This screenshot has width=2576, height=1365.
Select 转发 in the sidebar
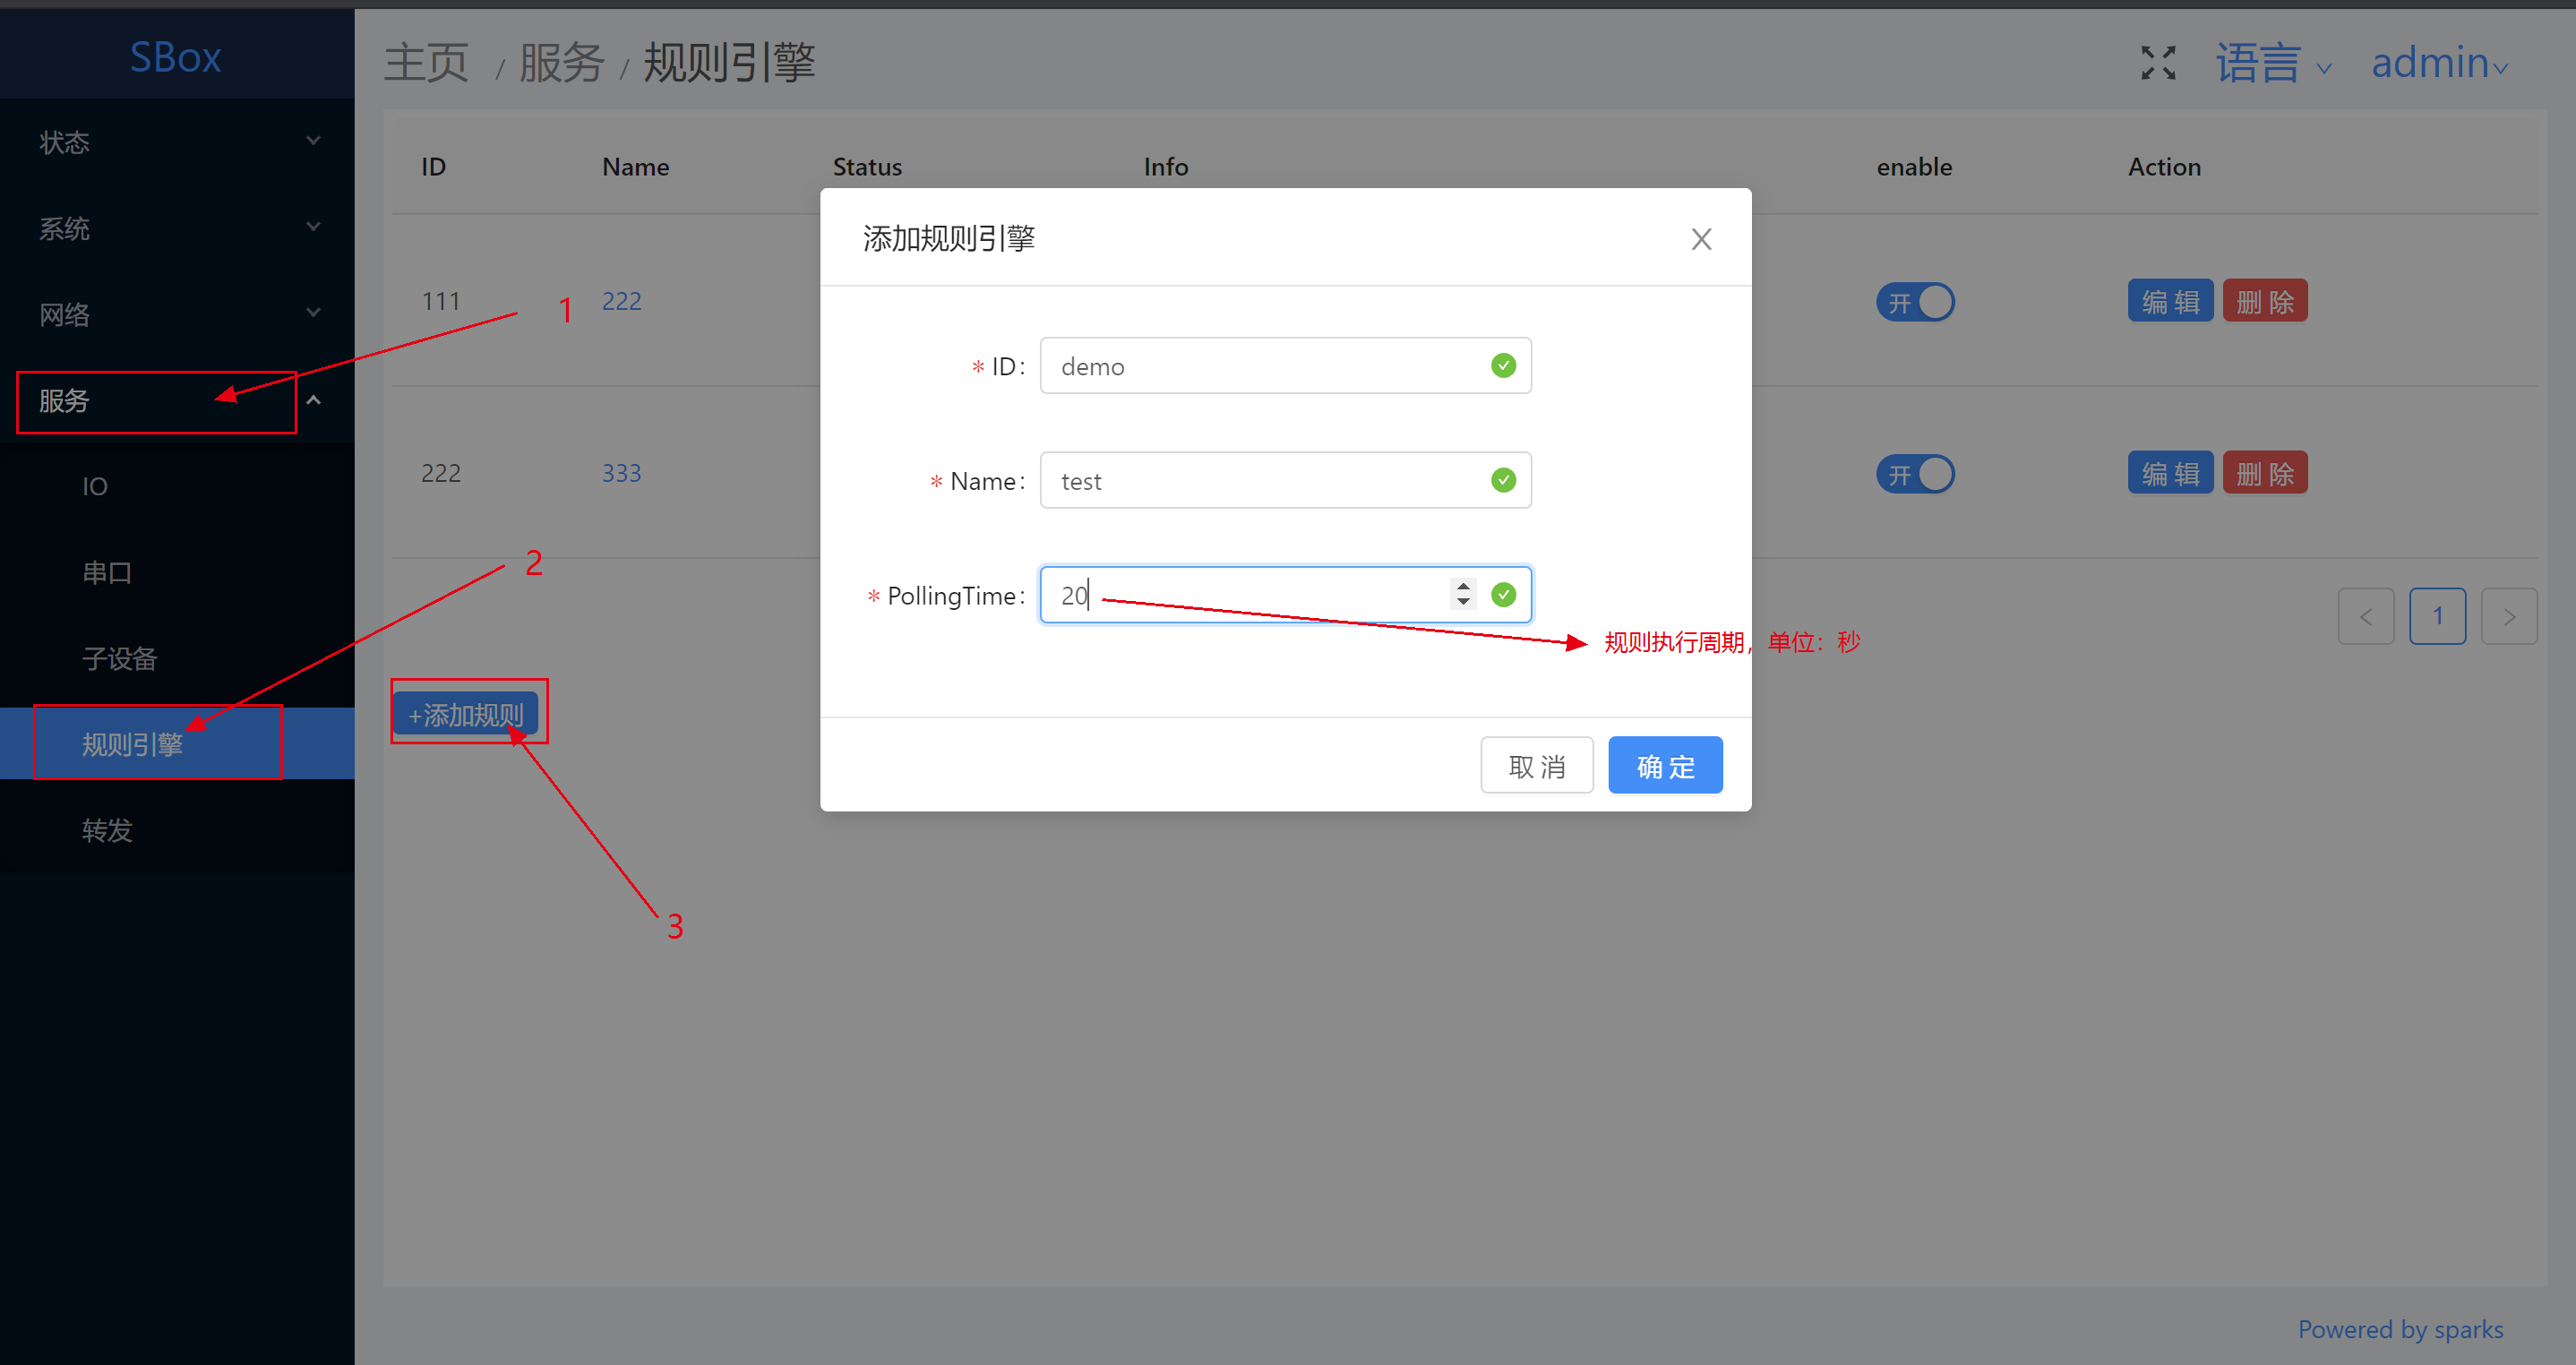[107, 831]
